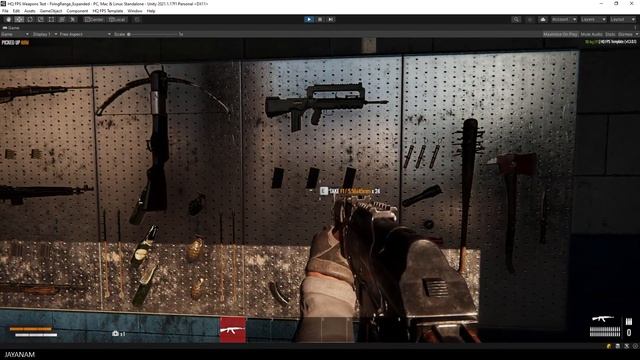Adjust the Game view Scale slider

[x=153, y=34]
